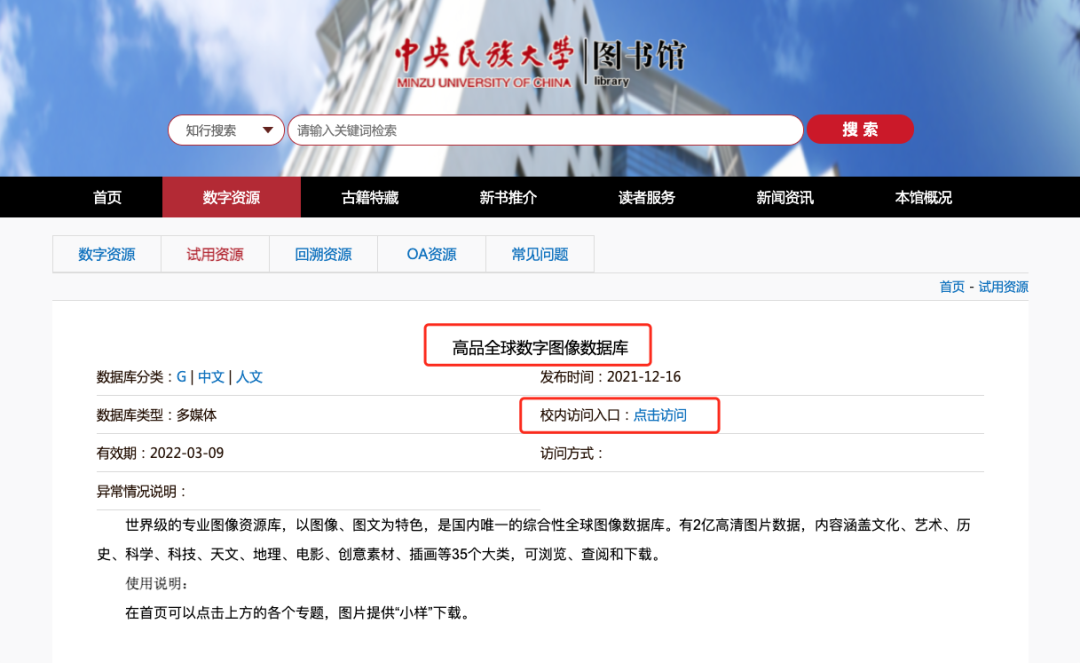The image size is (1080, 663).
Task: Switch to the 回溯资源 tab
Action: pos(322,254)
